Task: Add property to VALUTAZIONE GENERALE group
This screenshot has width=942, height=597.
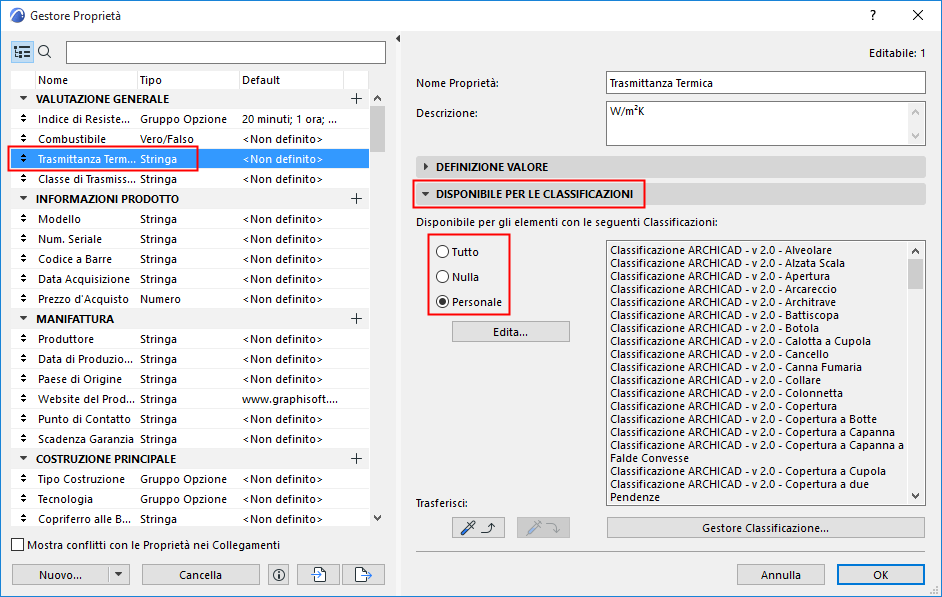Action: pyautogui.click(x=356, y=98)
